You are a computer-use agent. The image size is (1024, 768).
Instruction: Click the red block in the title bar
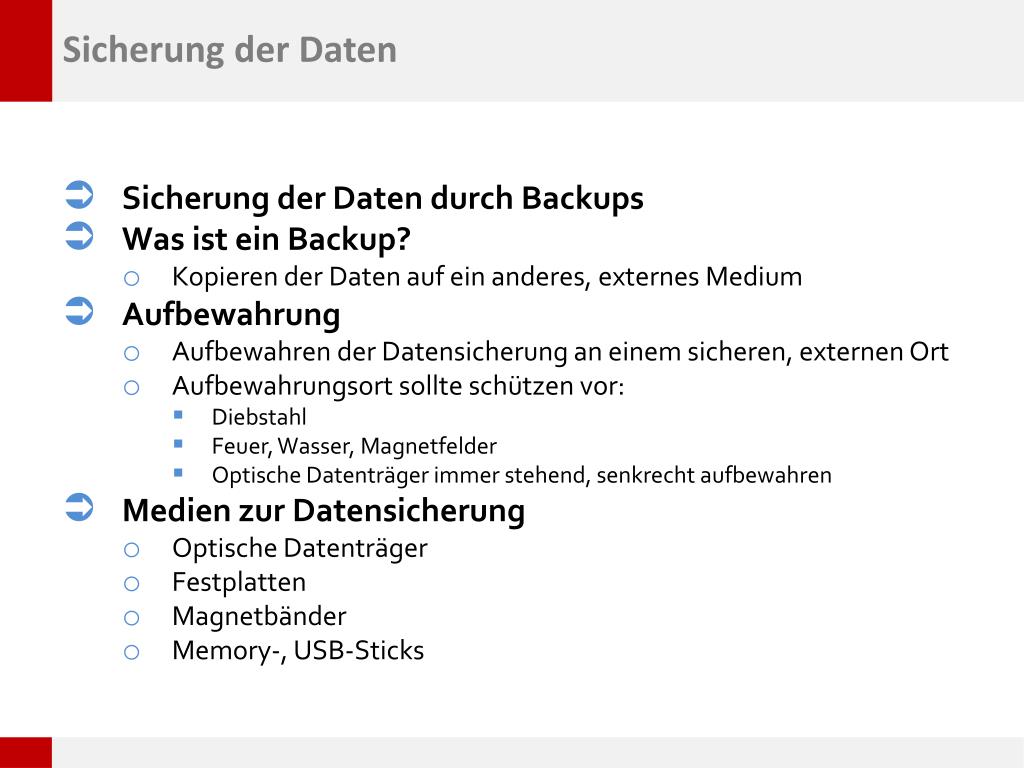coord(25,50)
